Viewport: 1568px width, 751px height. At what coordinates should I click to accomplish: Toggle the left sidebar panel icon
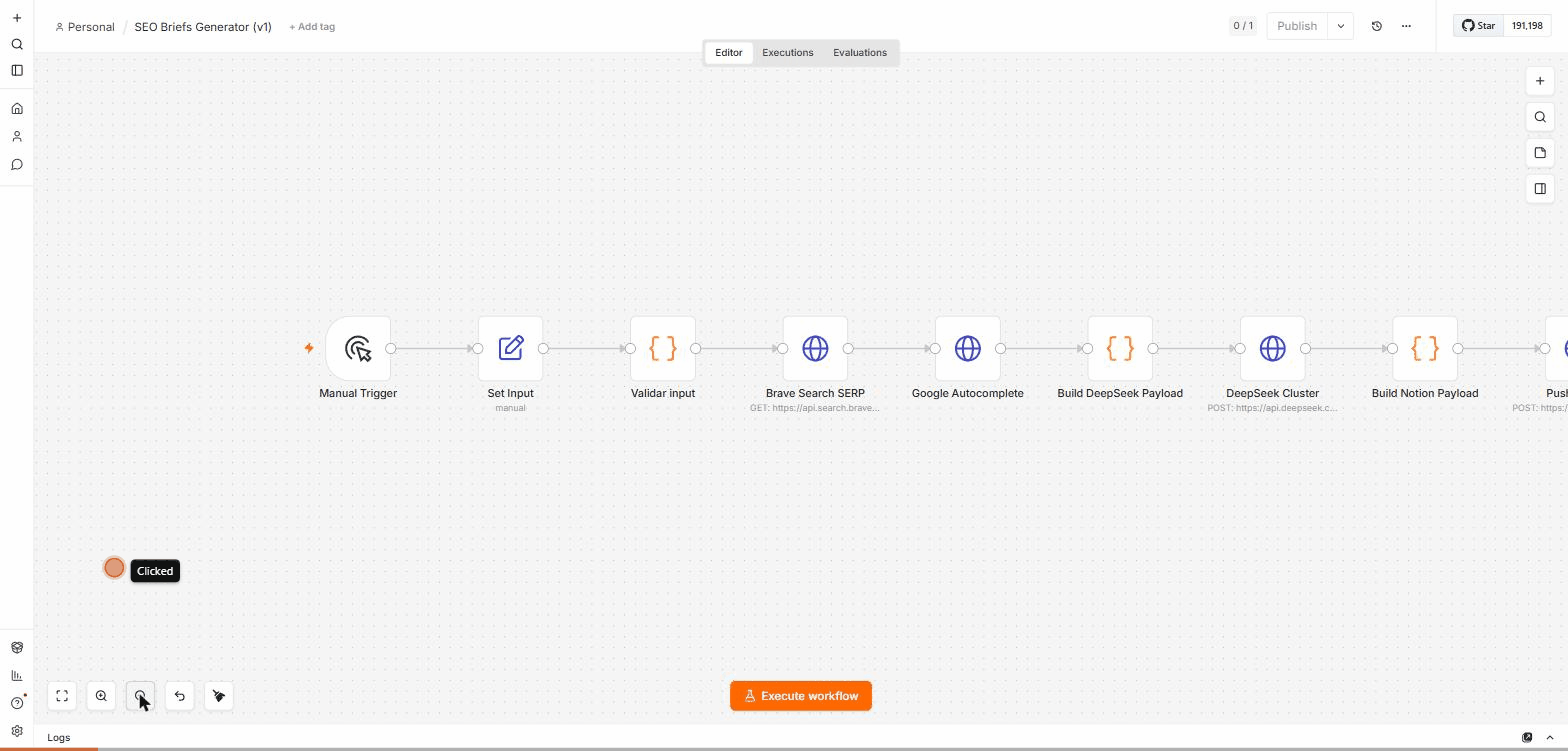[17, 70]
